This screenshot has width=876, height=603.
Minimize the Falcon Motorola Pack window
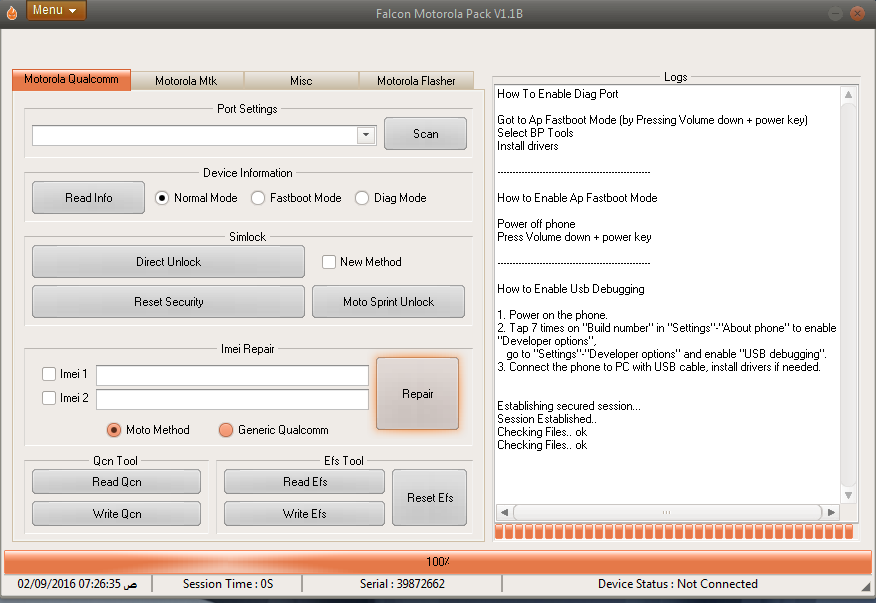click(x=835, y=13)
